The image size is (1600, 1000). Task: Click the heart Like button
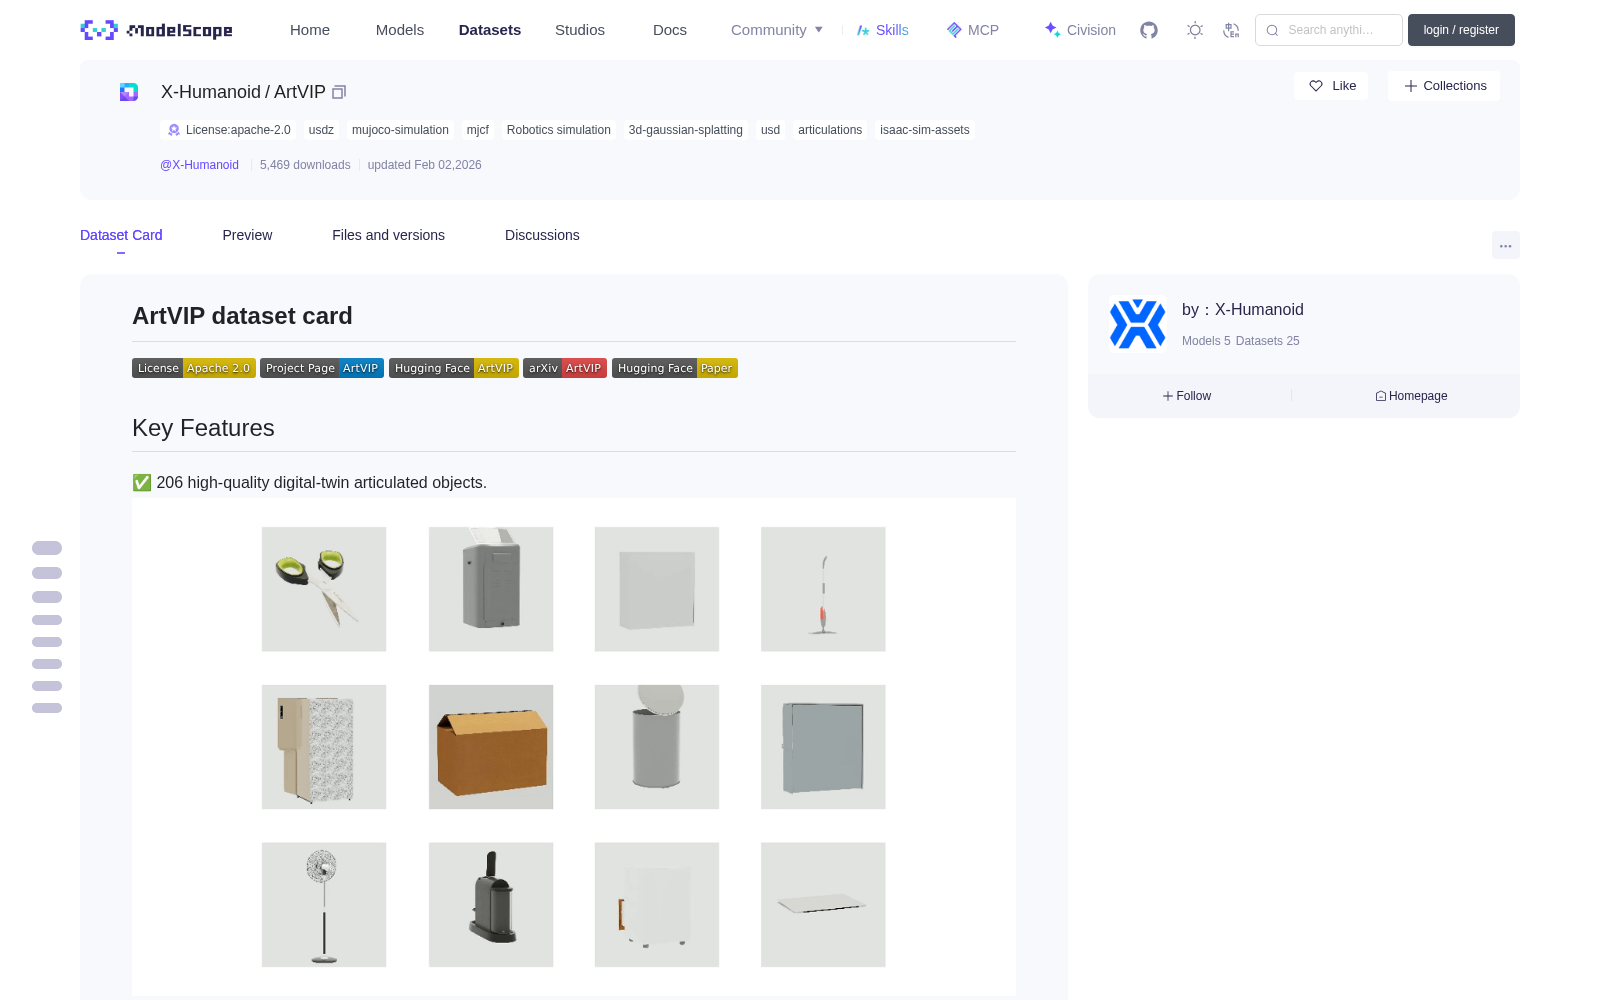(1331, 86)
